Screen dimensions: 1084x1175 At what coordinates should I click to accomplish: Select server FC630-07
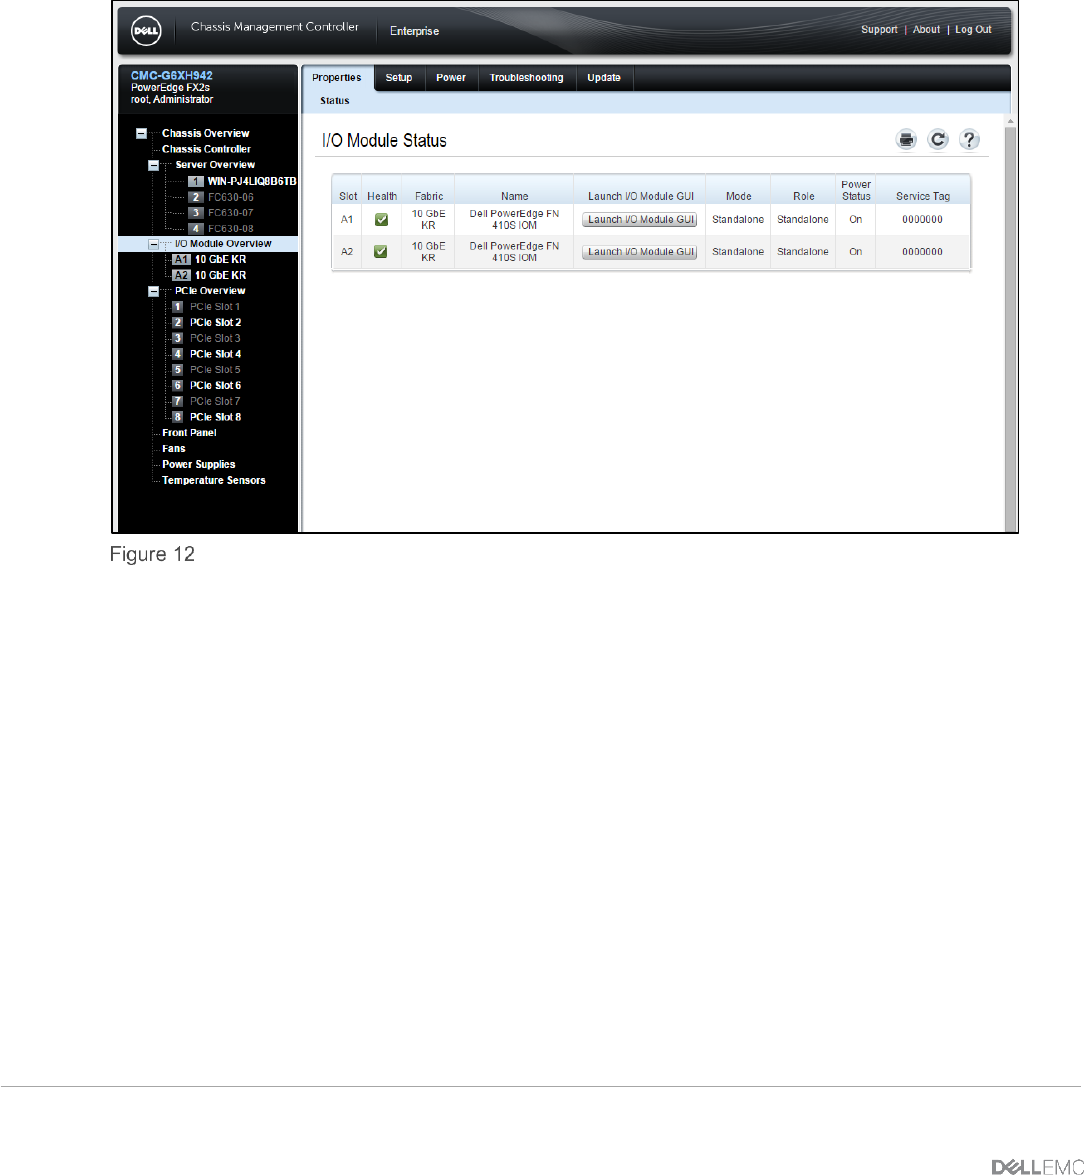(231, 213)
